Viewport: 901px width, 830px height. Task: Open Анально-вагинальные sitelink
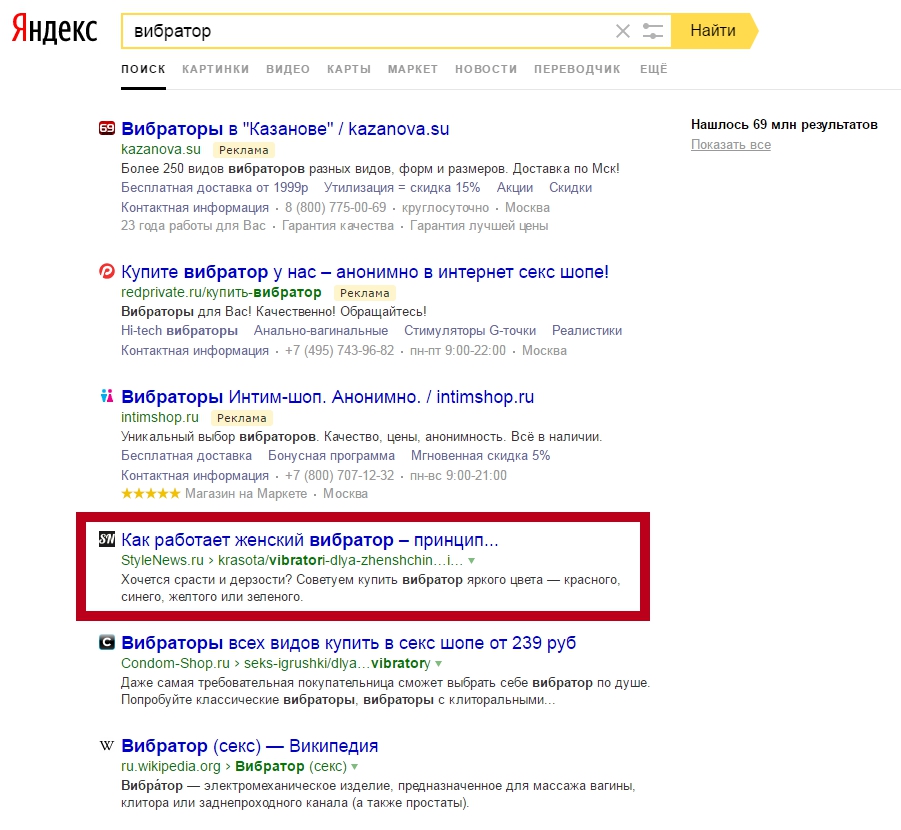coord(321,331)
